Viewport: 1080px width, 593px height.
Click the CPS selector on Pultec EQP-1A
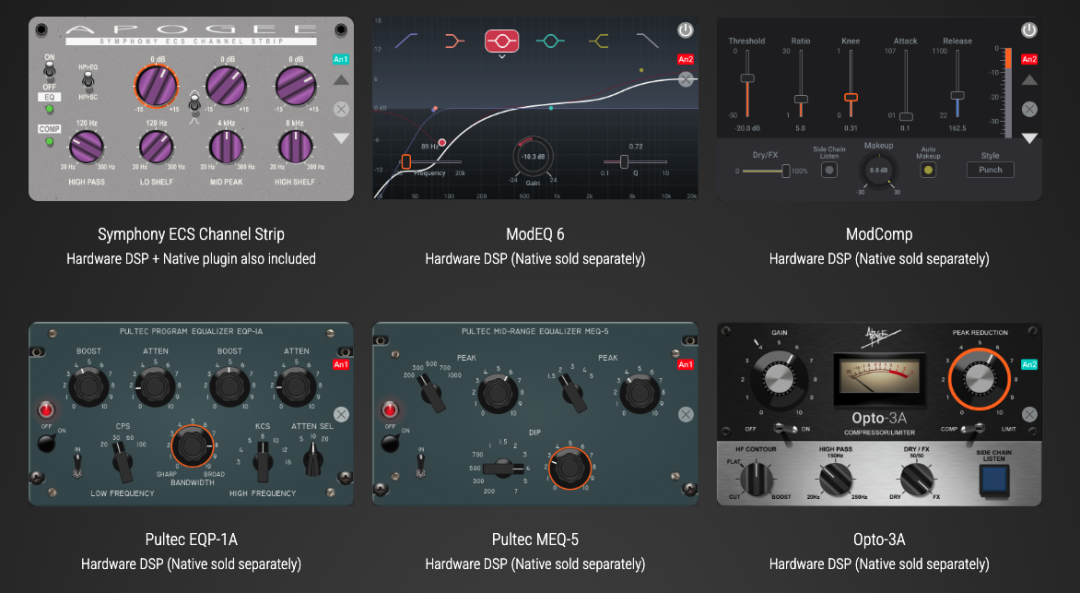(x=122, y=459)
